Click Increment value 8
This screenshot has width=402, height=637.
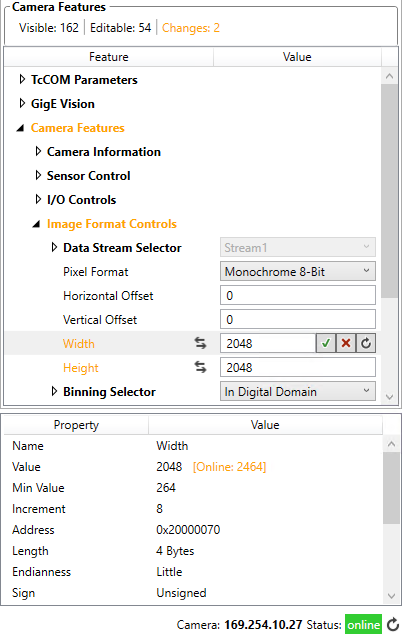[159, 509]
